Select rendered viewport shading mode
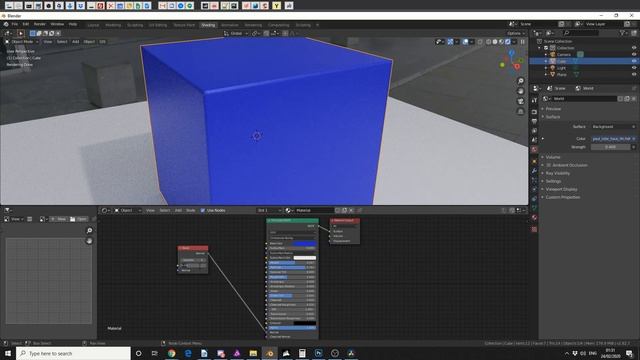The image size is (640, 360). pos(508,42)
